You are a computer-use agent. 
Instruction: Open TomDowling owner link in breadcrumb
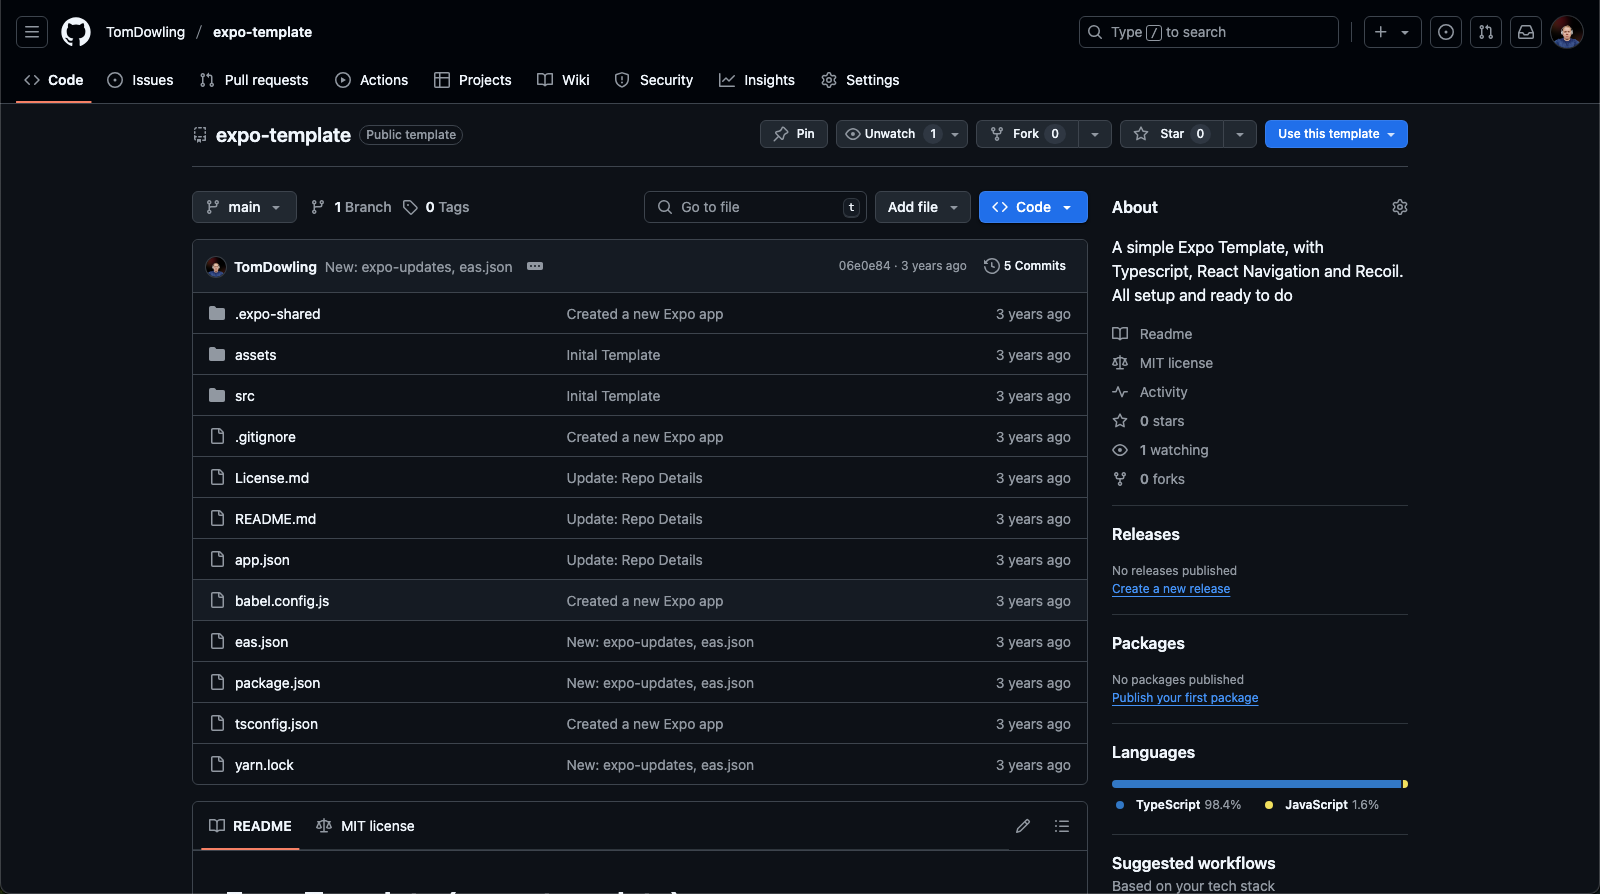pos(146,32)
